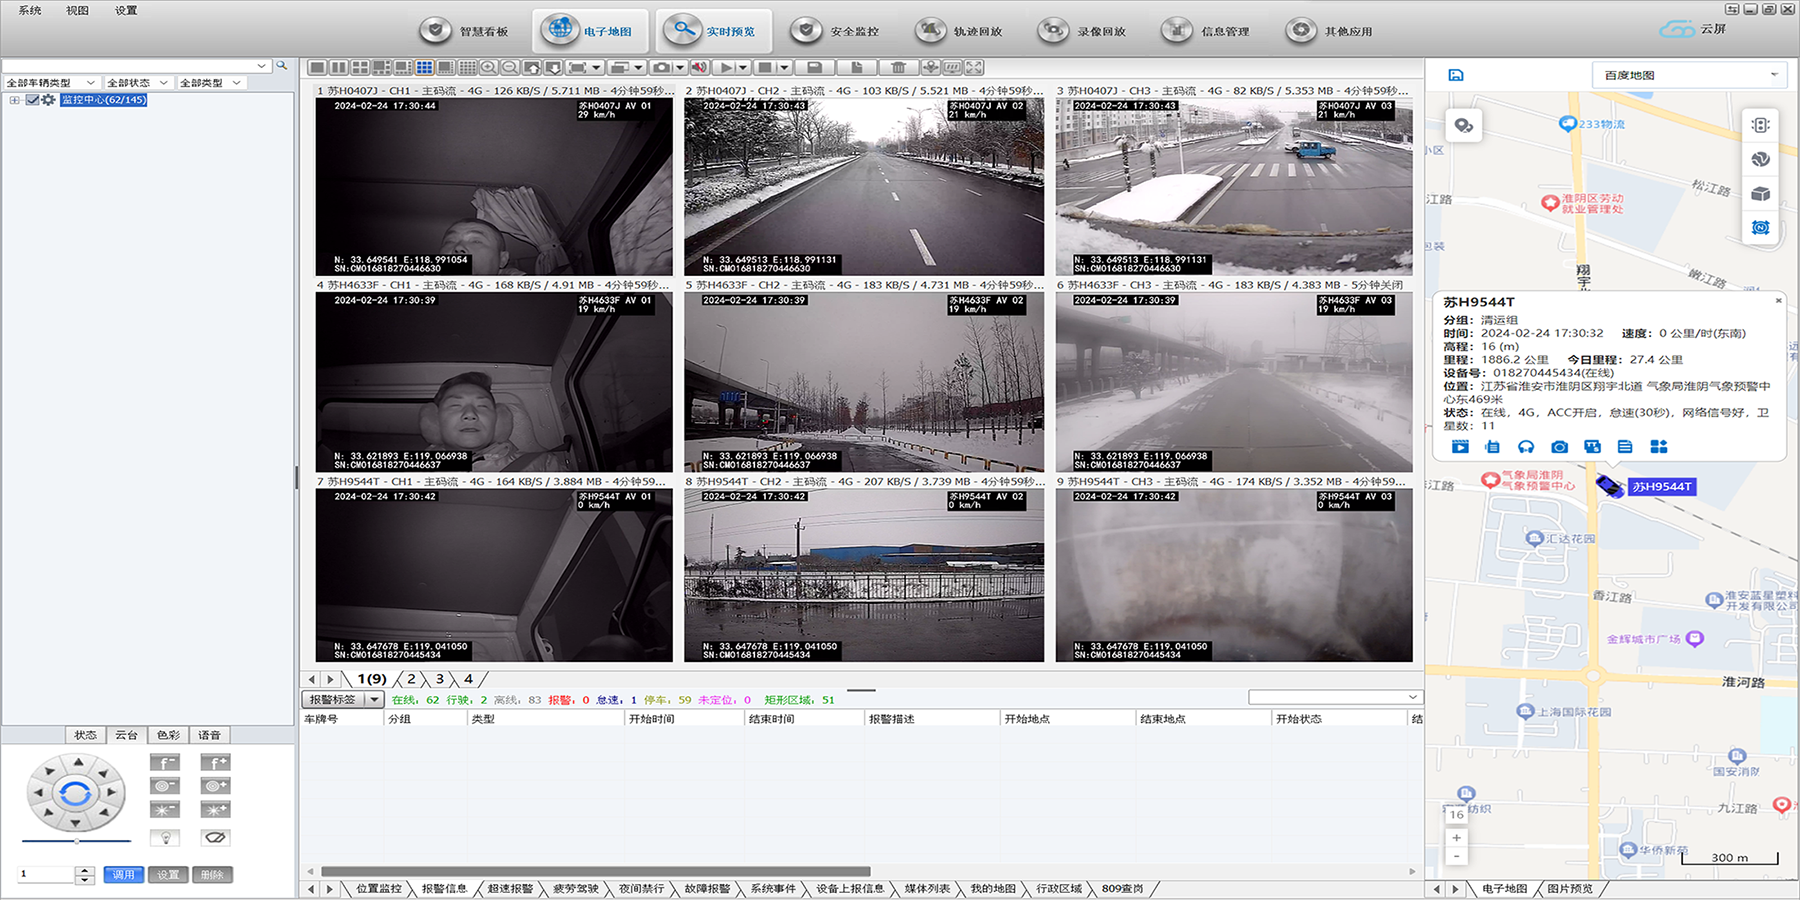Viewport: 1800px width, 900px height.
Task: Open the 轨迹回放 module tab
Action: tap(960, 31)
